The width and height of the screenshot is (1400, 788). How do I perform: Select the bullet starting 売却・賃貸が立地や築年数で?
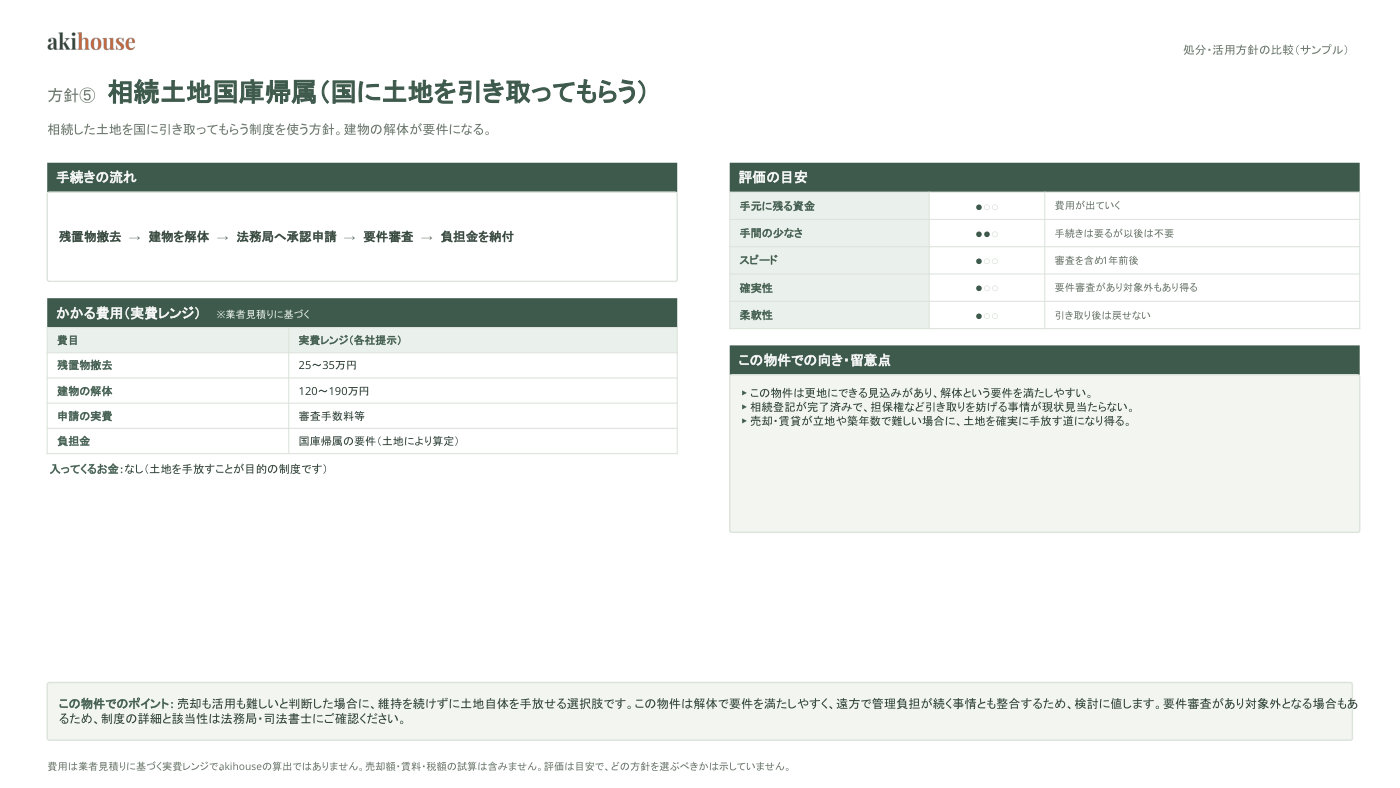coord(936,421)
